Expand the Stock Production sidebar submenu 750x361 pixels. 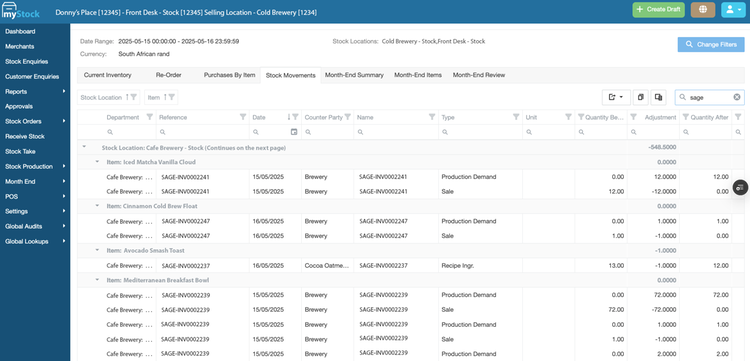click(x=64, y=166)
